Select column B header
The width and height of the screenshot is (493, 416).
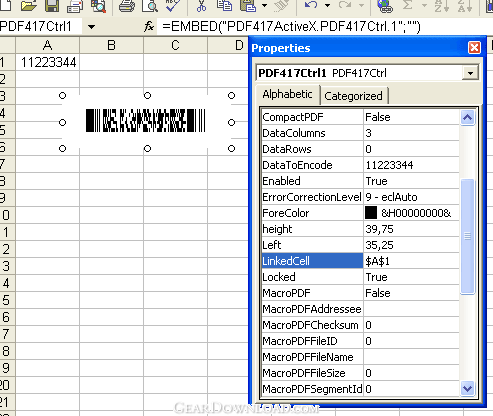point(112,45)
